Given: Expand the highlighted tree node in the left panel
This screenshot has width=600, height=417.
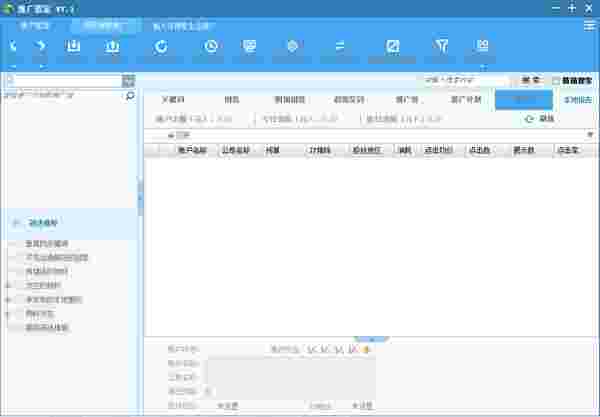Looking at the screenshot, I should click(16, 223).
